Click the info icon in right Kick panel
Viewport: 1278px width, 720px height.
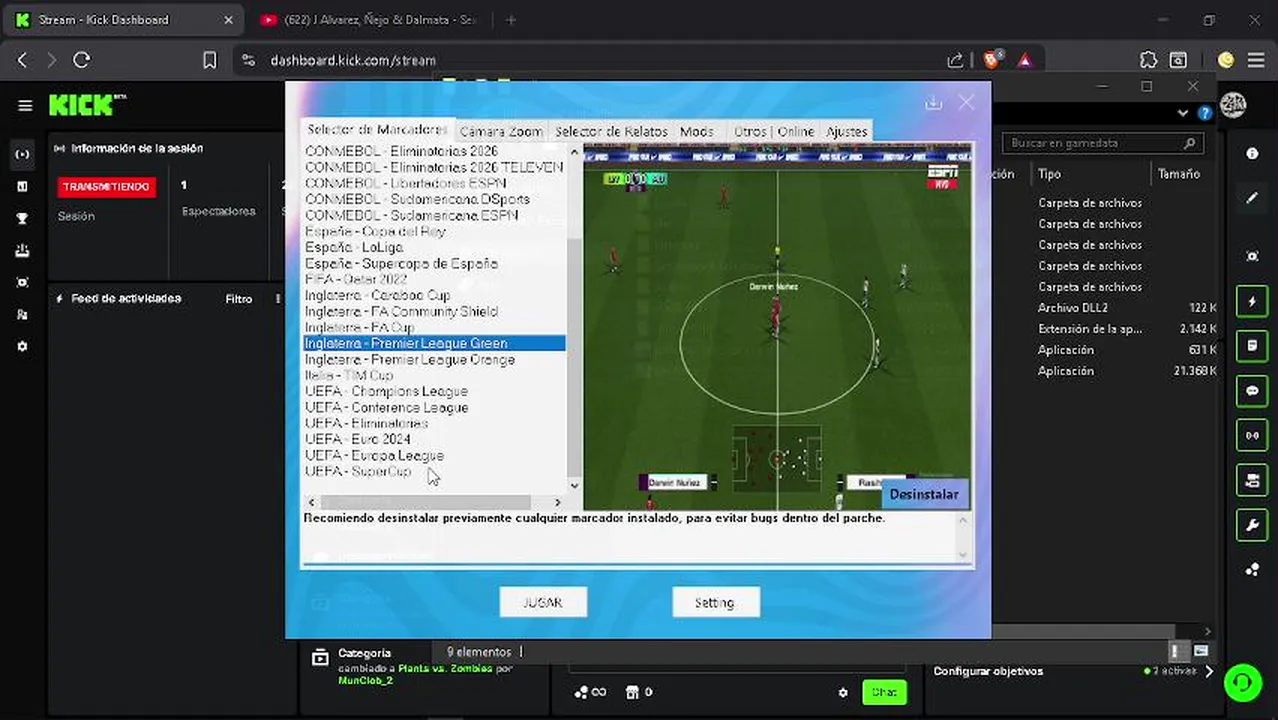1252,153
